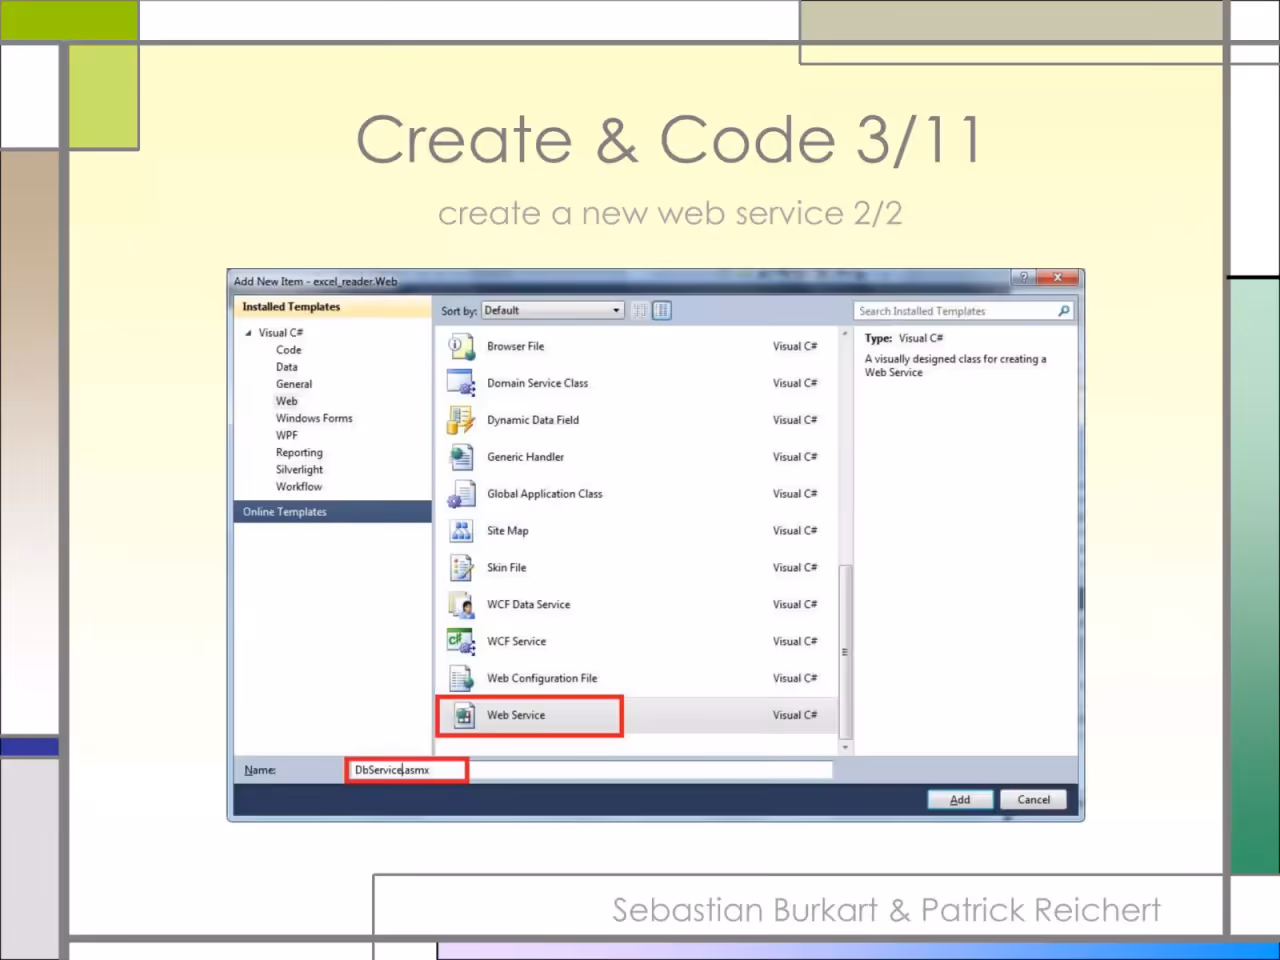Open the Online Templates section
The height and width of the screenshot is (960, 1280).
point(333,512)
